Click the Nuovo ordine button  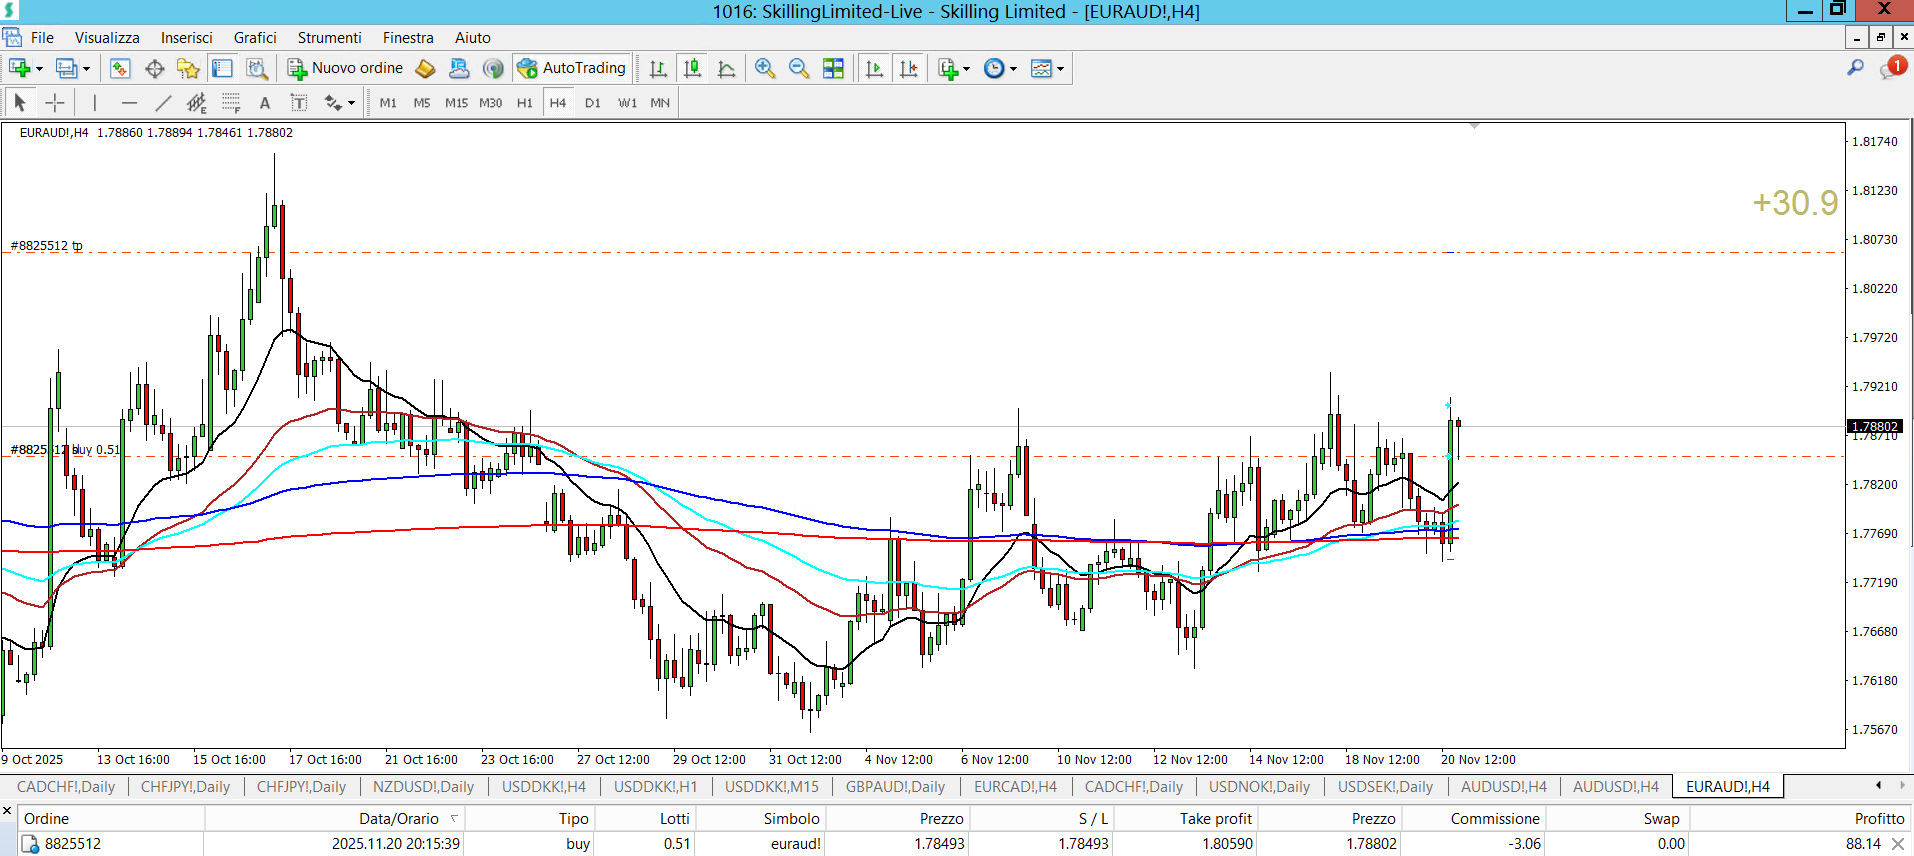pos(346,68)
